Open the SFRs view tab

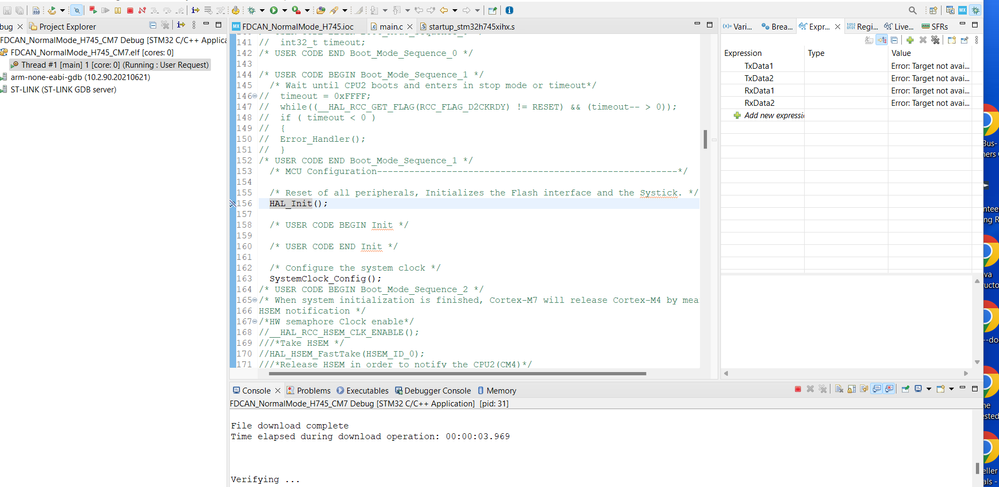[935, 27]
